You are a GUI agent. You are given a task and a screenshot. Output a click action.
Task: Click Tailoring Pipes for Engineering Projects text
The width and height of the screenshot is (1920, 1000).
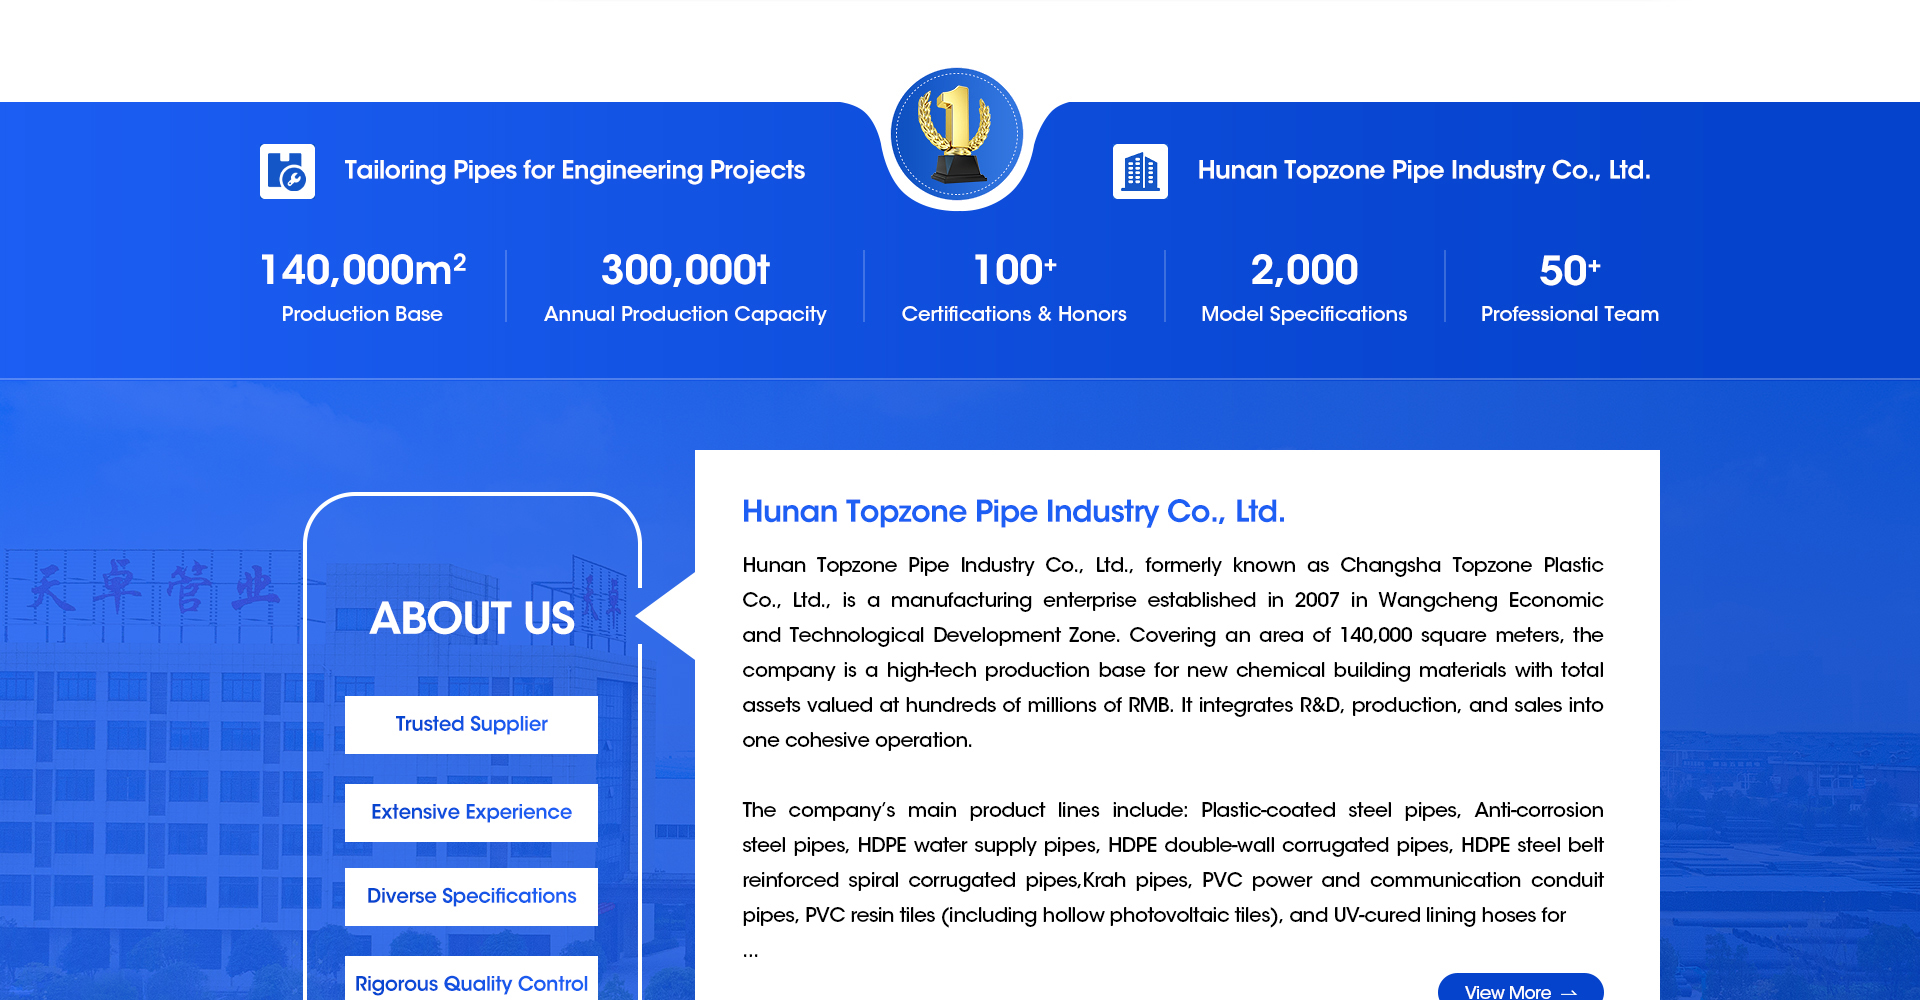pyautogui.click(x=574, y=170)
